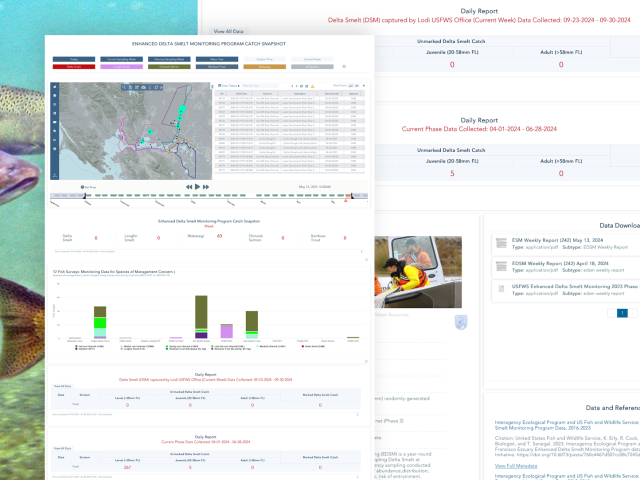Click the magnifier search icon in the map toolbar
The height and width of the screenshot is (480, 640).
(x=124, y=87)
